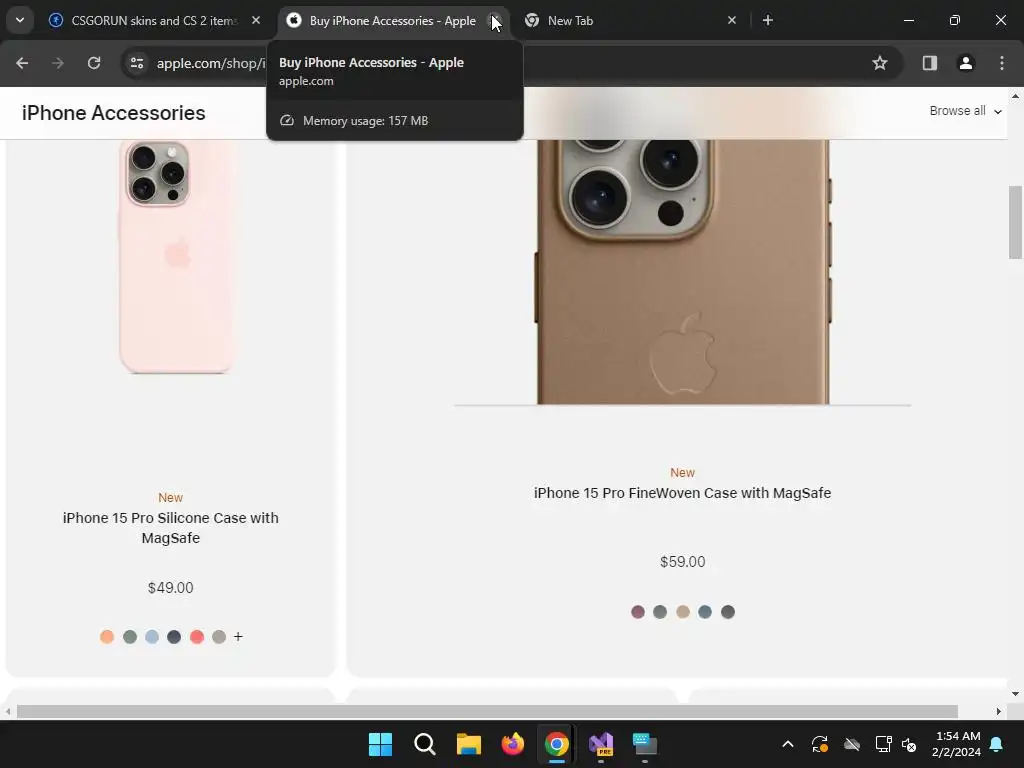Screen dimensions: 1024x768
Task: Select the taupe FineWoven Case swatch
Action: point(682,612)
